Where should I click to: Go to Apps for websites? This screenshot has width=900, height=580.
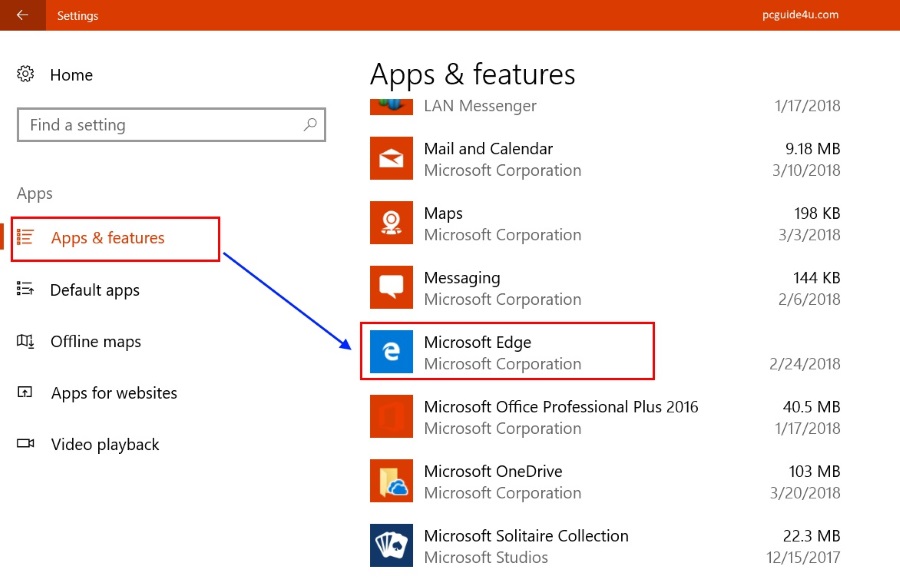coord(114,393)
